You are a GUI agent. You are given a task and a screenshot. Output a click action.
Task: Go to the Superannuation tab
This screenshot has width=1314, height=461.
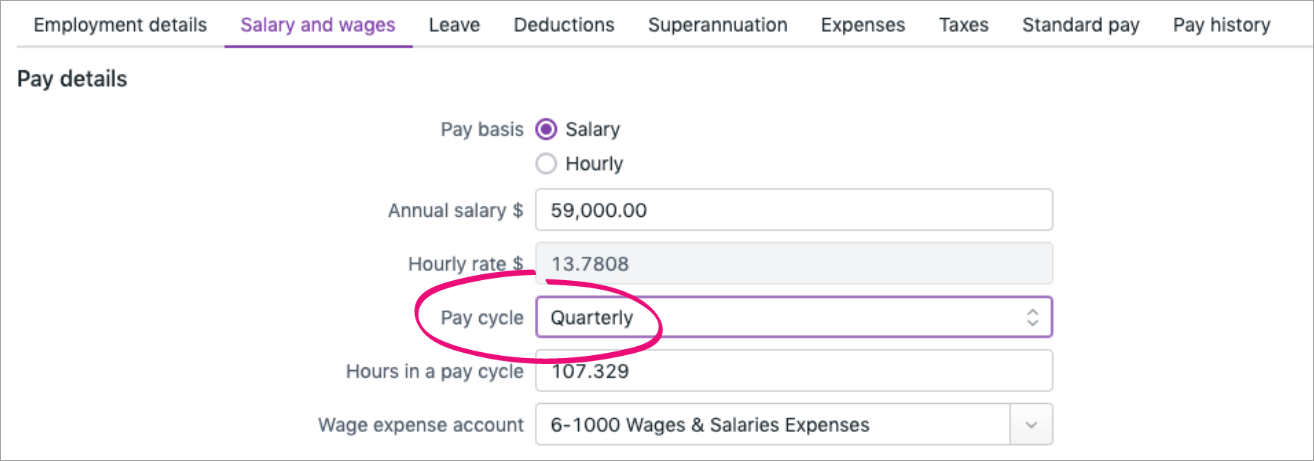(717, 25)
